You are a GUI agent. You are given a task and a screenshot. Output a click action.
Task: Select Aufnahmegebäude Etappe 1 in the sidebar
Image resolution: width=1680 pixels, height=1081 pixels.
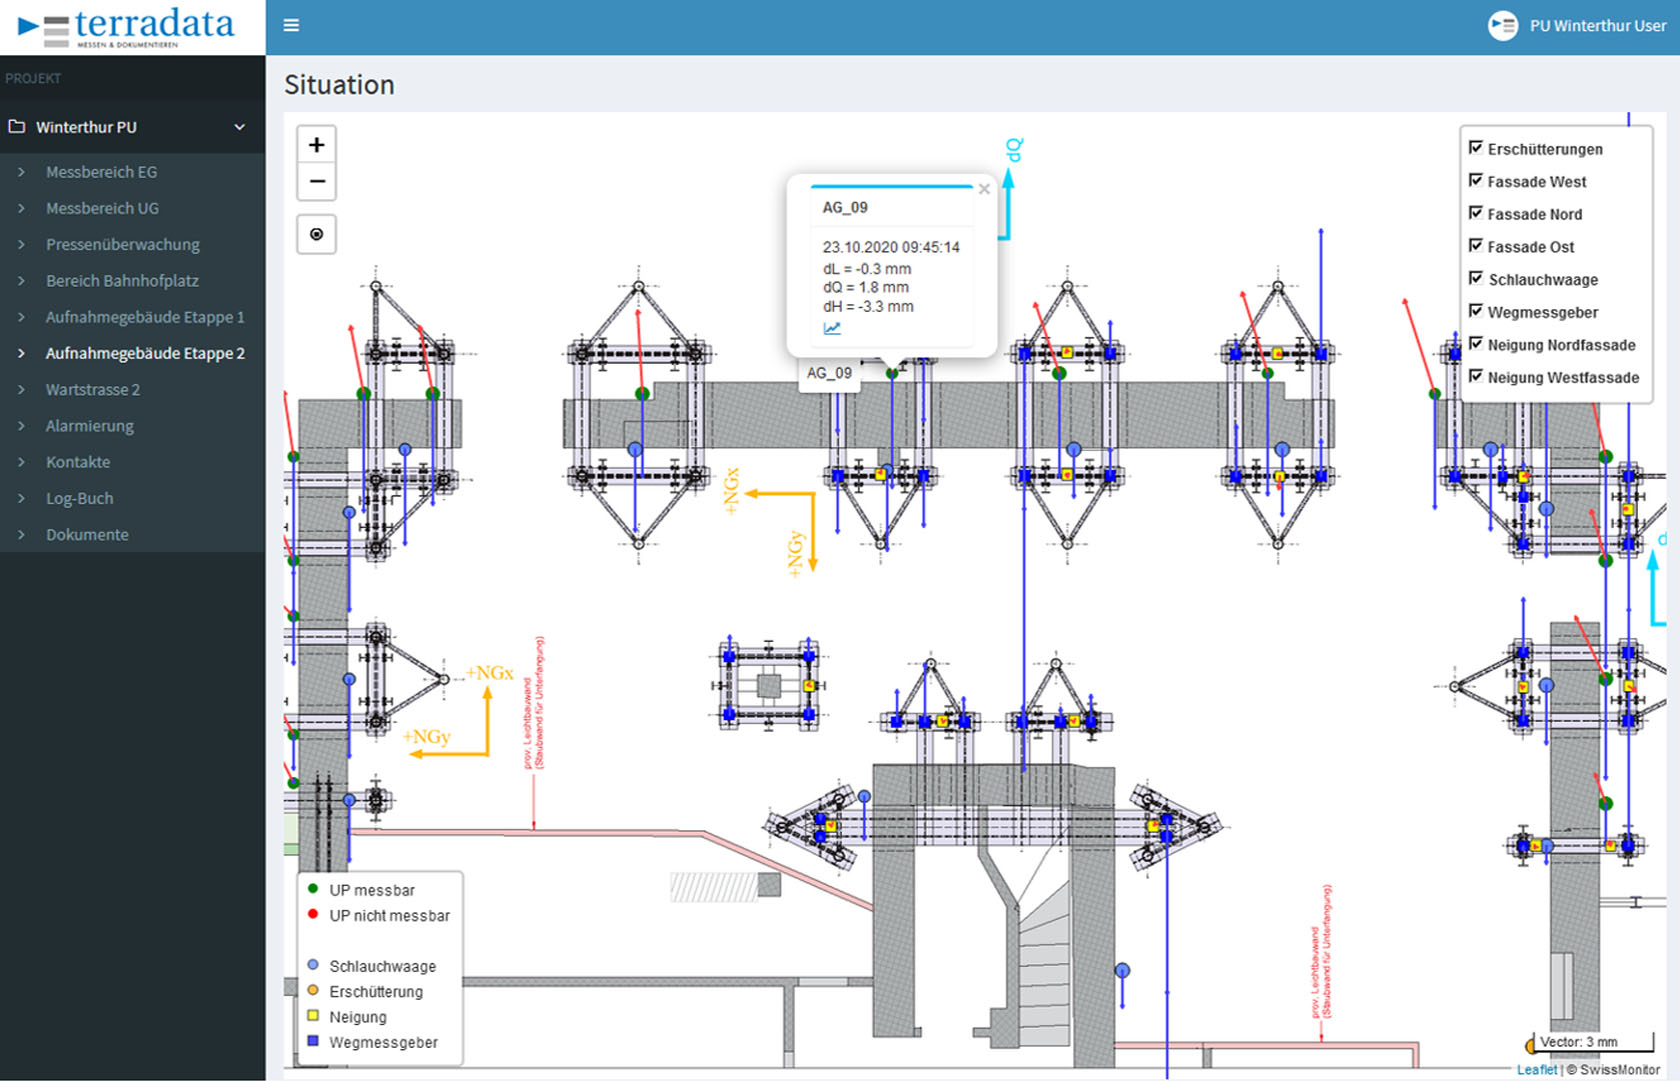145,317
